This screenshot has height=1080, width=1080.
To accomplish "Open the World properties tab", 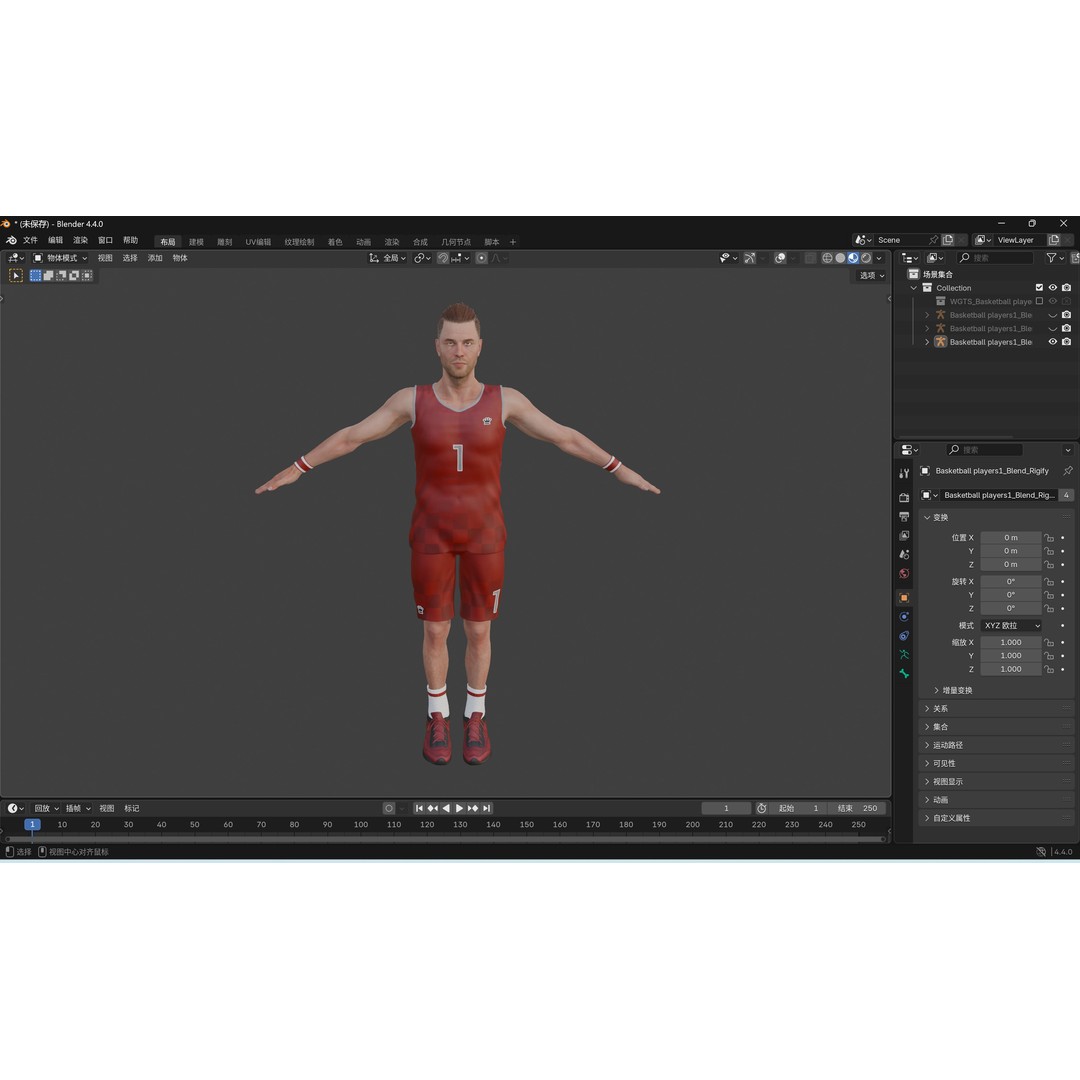I will point(904,574).
